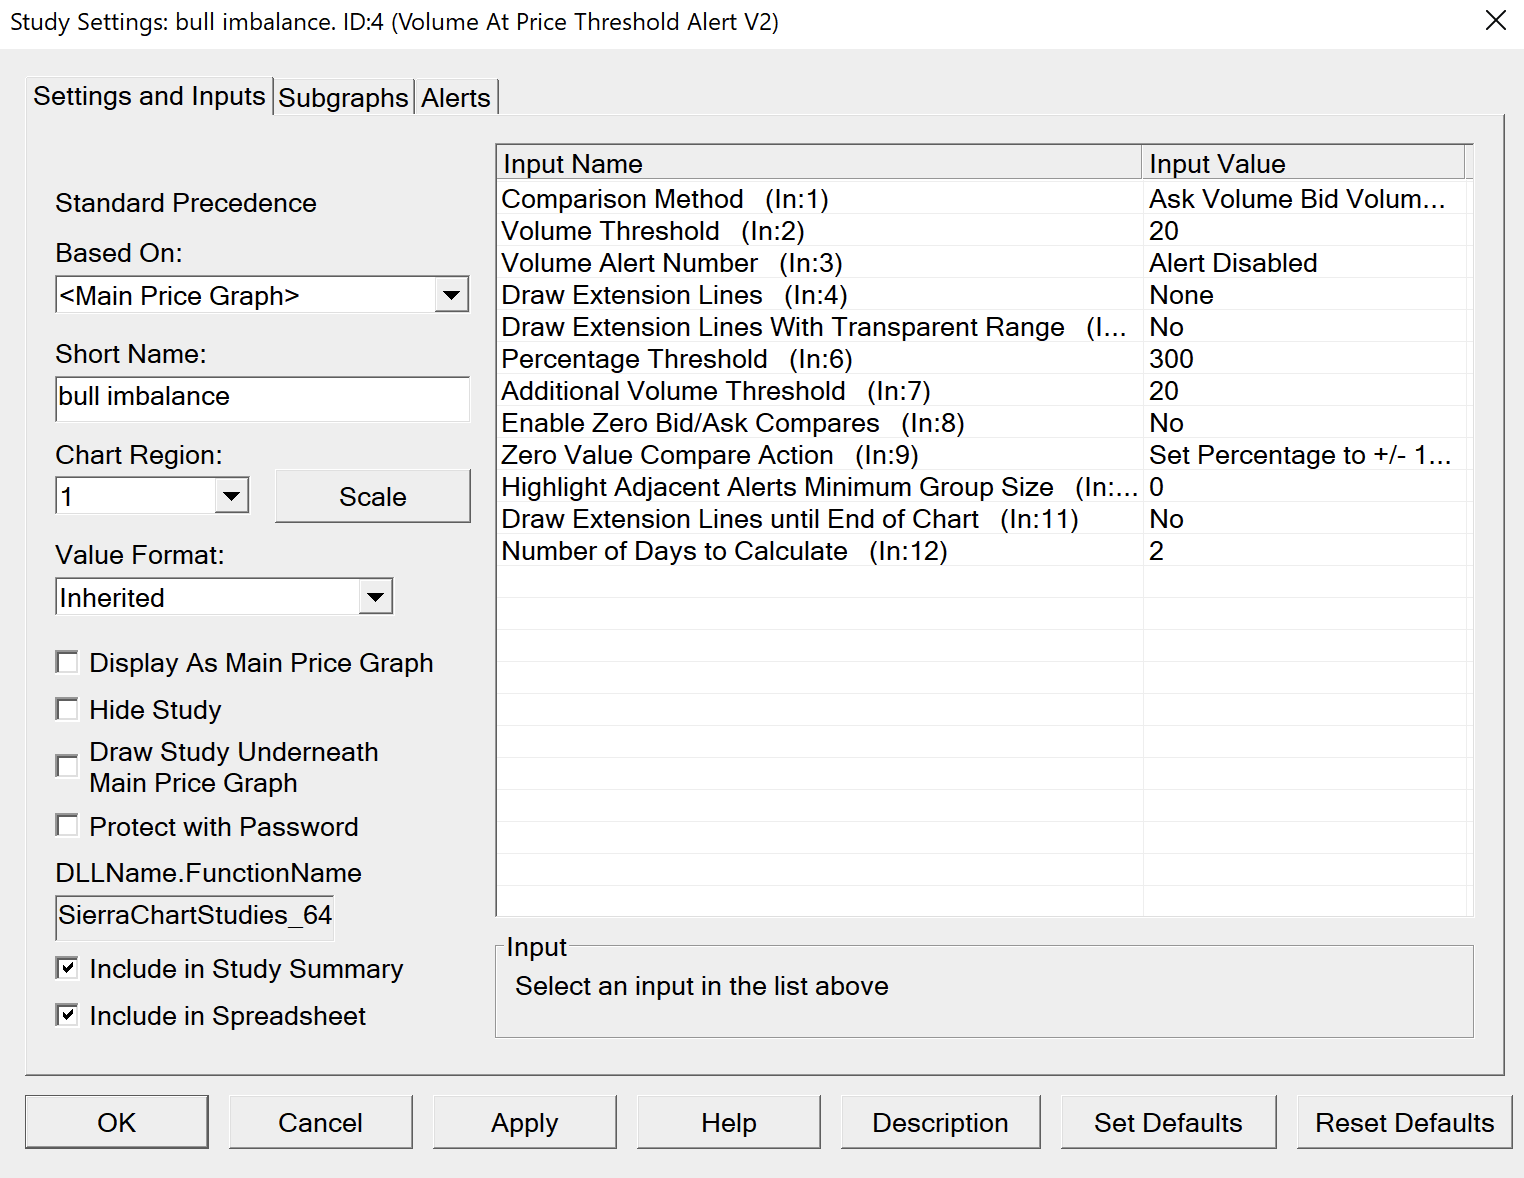Image resolution: width=1524 pixels, height=1178 pixels.
Task: Click the Set Defaults button
Action: 1167,1122
